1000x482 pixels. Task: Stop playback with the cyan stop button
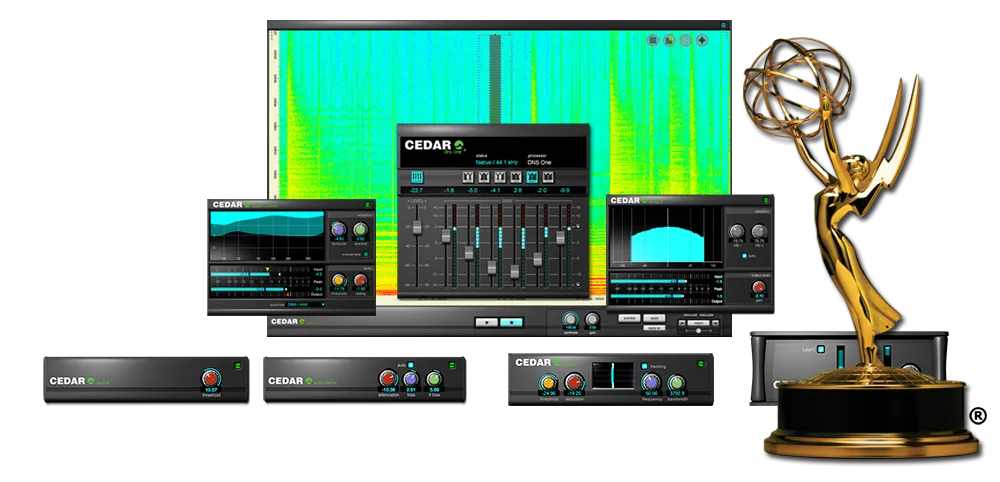click(x=511, y=323)
